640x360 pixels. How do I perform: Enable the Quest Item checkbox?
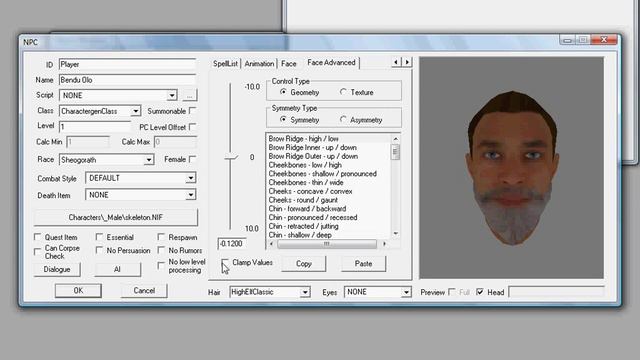pyautogui.click(x=38, y=237)
